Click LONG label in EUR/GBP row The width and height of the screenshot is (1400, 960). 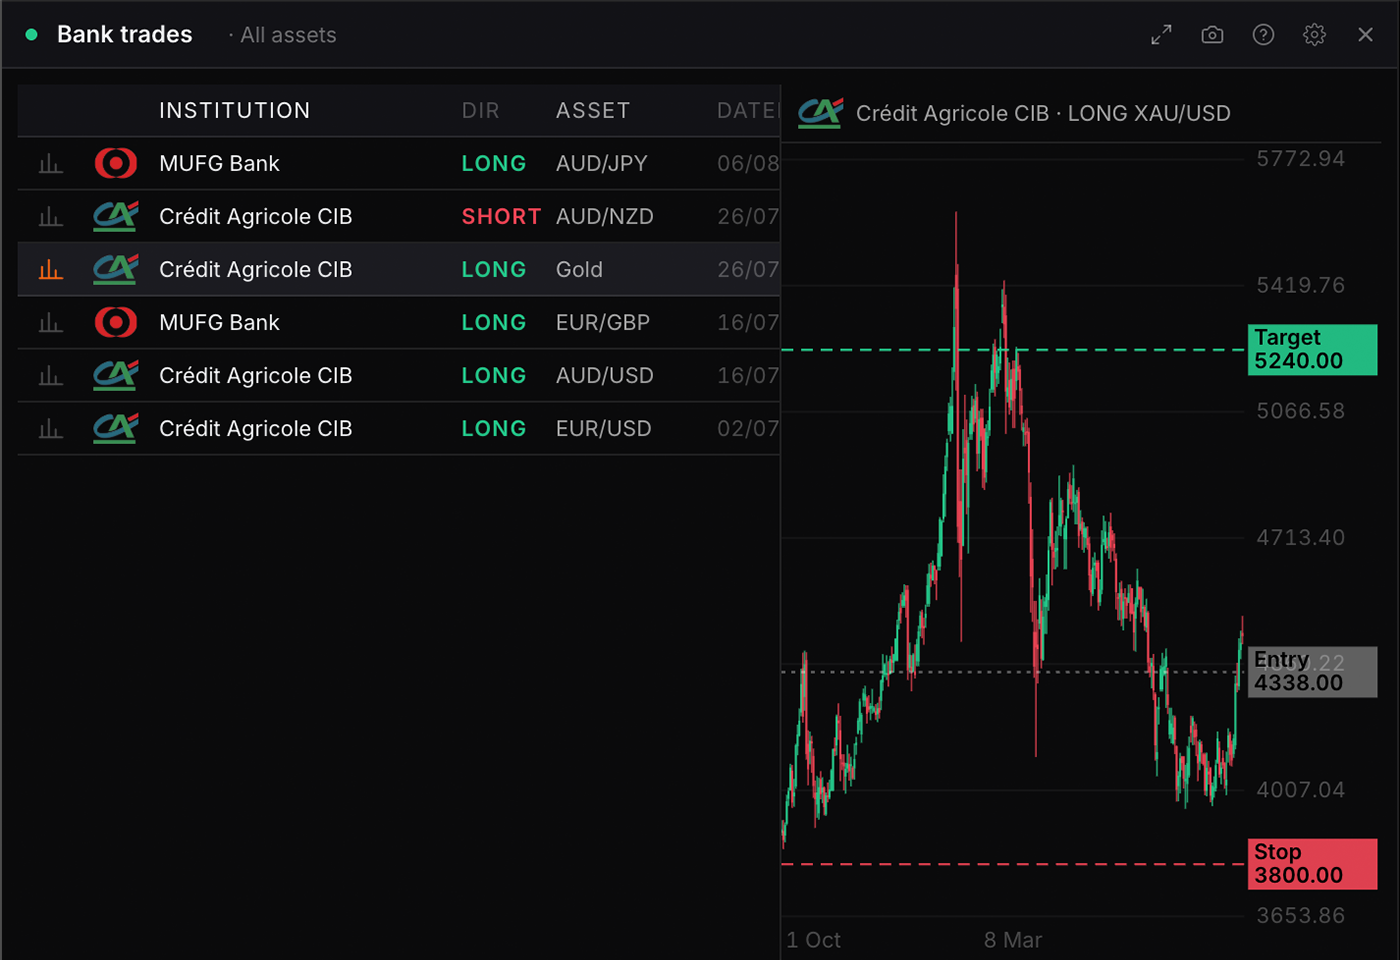click(x=493, y=322)
